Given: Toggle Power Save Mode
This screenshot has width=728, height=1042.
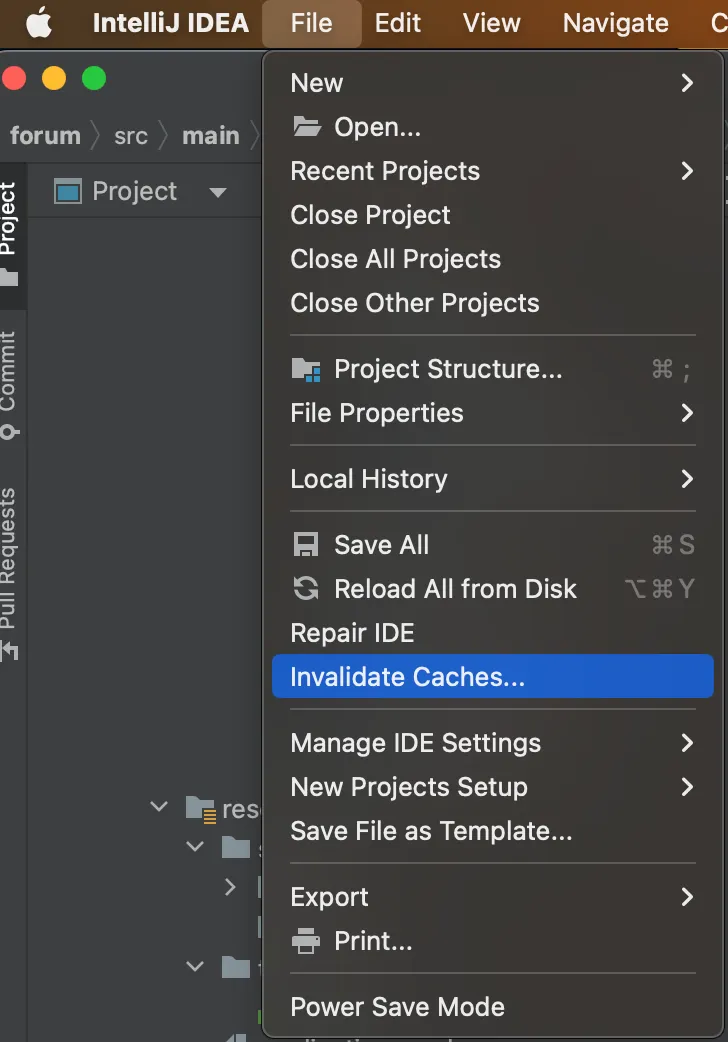Looking at the screenshot, I should pos(397,1007).
